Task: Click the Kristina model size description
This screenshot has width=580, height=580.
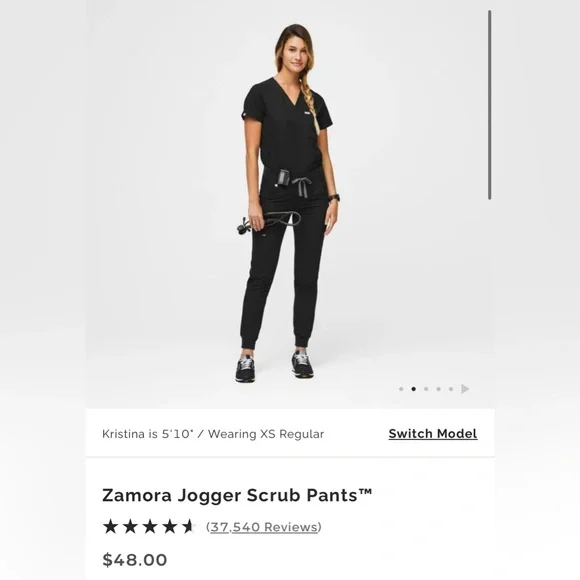Action: pyautogui.click(x=213, y=434)
